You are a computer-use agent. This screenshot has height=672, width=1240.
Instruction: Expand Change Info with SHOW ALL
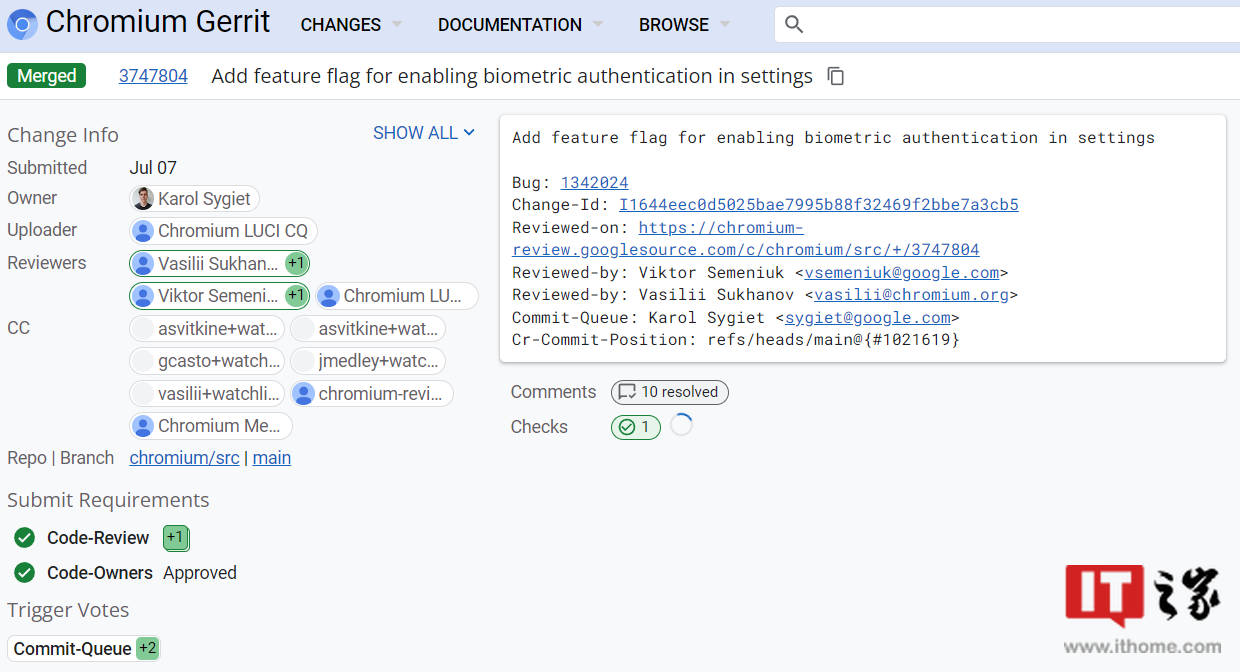[x=423, y=133]
